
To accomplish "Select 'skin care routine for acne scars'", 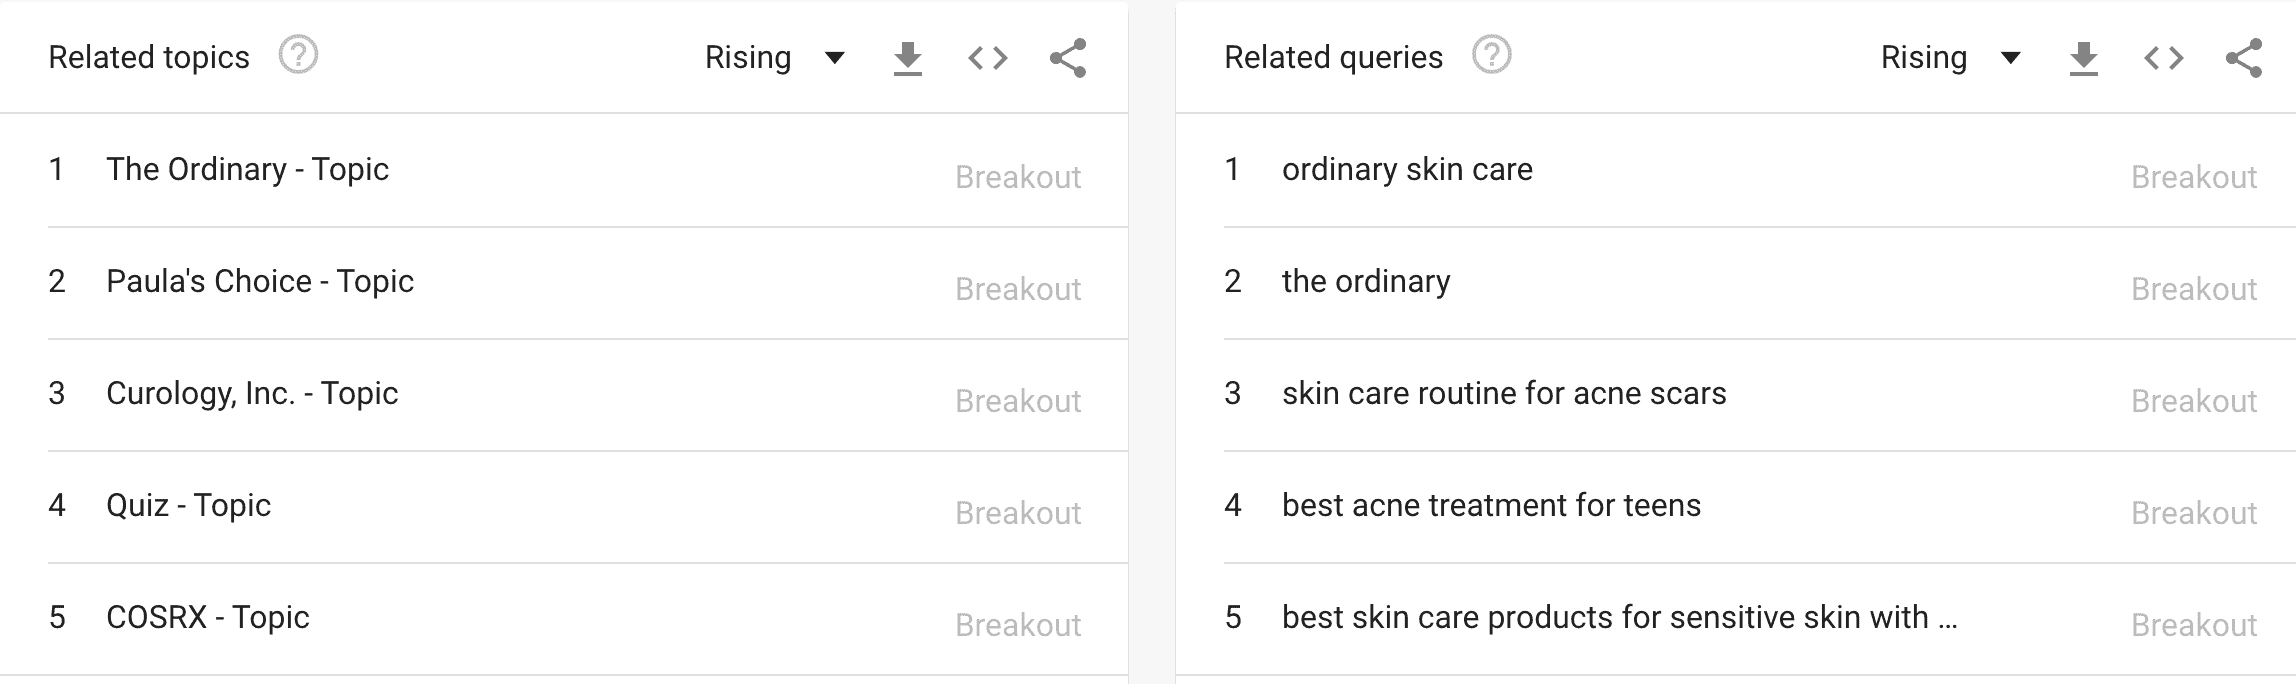I will point(1504,393).
